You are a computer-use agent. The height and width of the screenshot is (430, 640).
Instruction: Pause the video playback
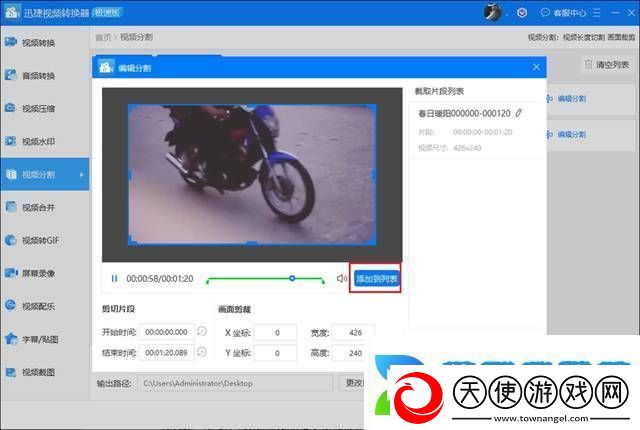tap(114, 279)
